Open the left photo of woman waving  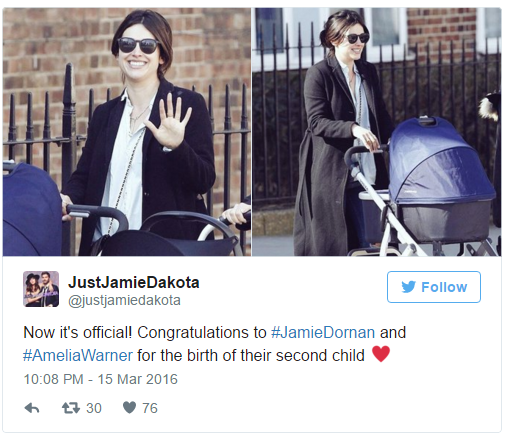coord(127,132)
